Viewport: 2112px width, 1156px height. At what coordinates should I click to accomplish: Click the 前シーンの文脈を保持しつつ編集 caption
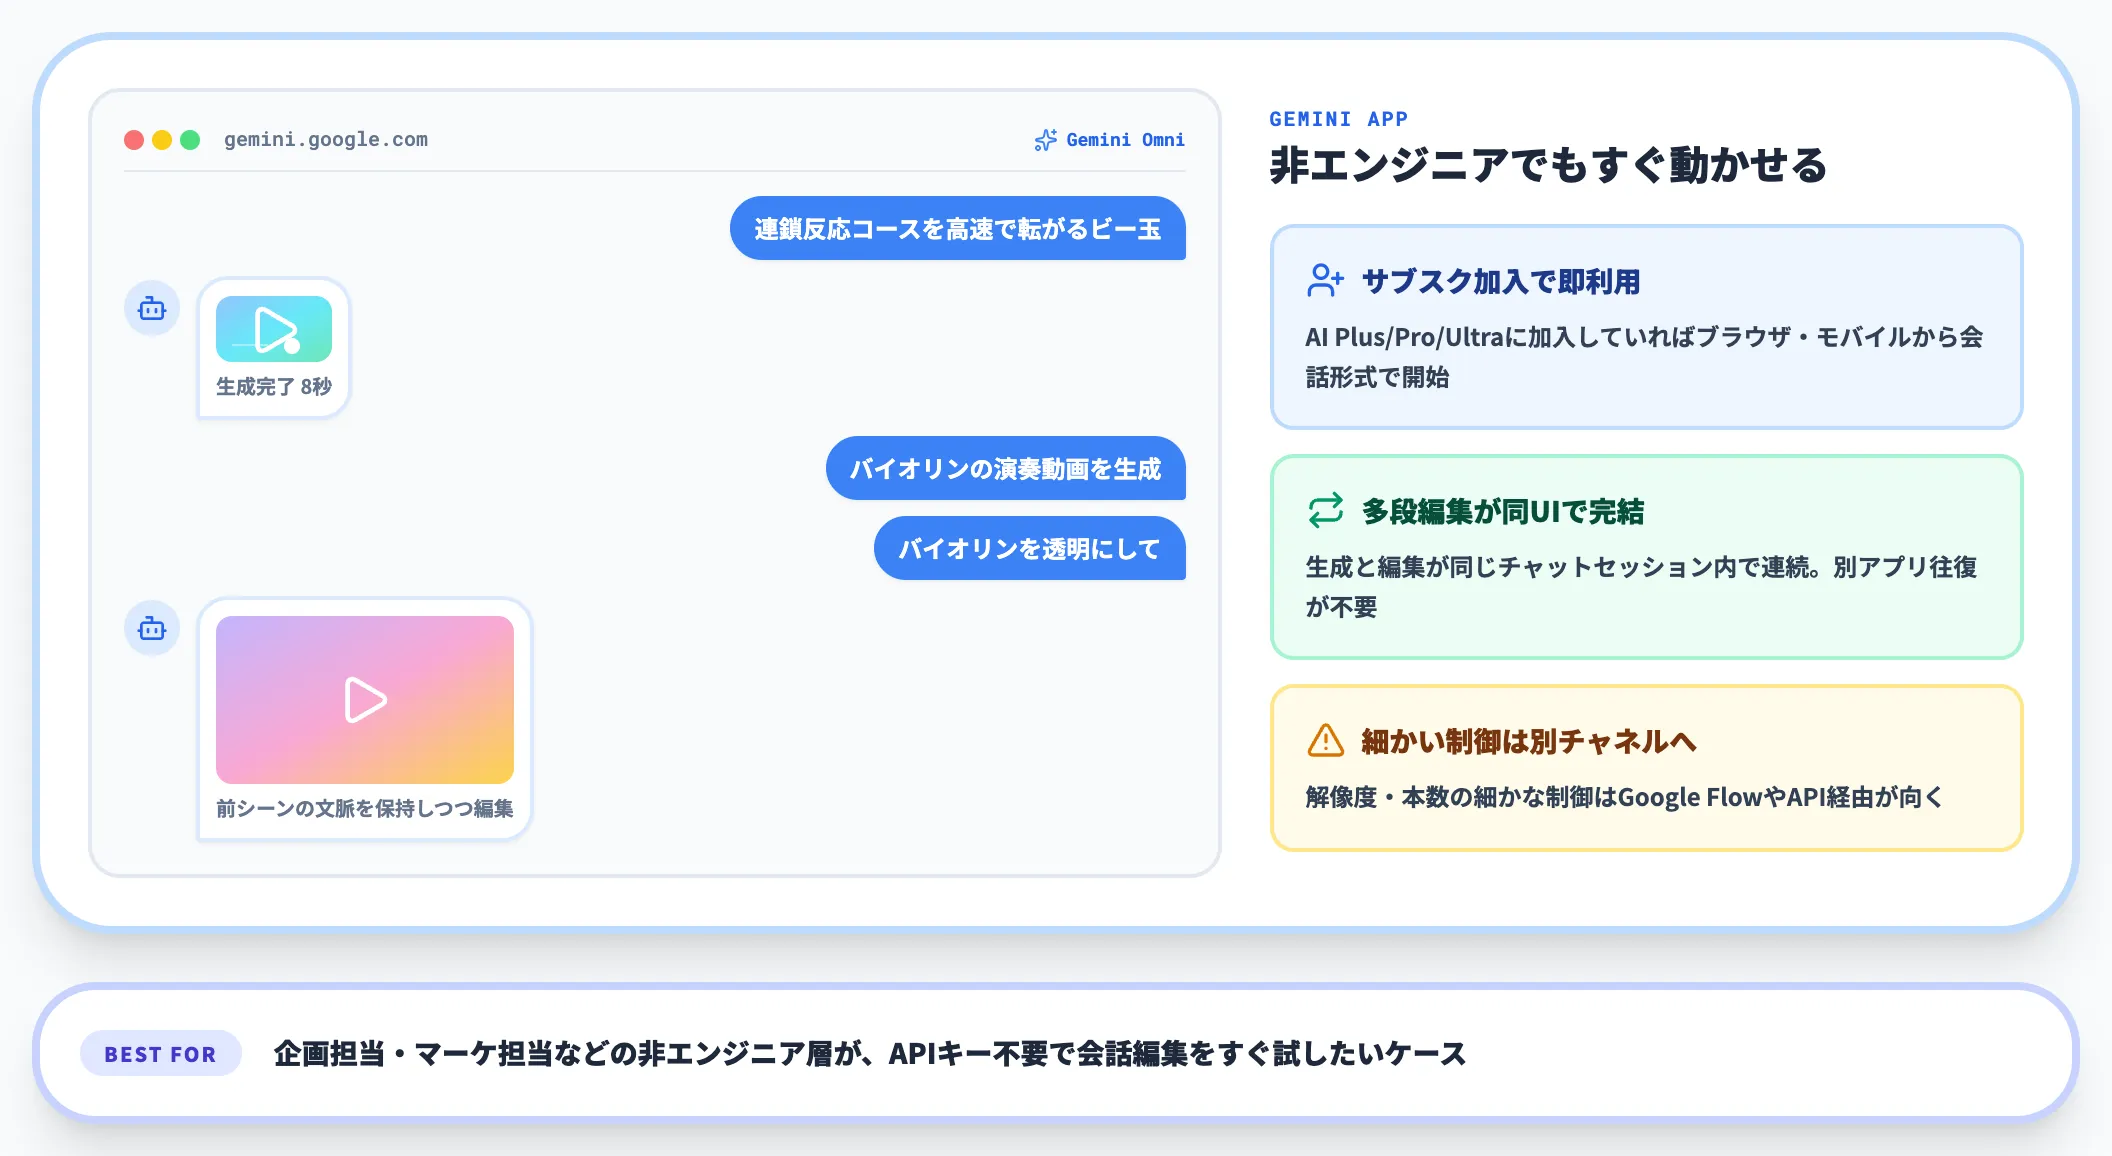(x=365, y=808)
